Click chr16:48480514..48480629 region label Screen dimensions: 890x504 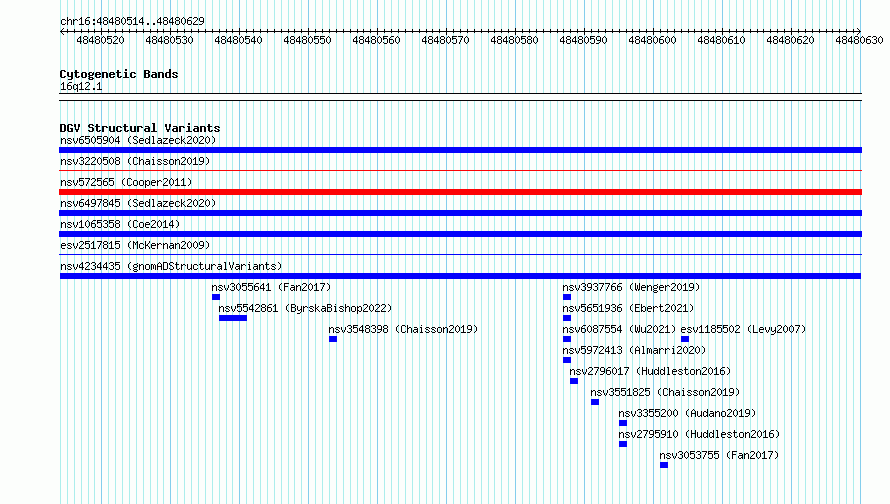point(132,21)
